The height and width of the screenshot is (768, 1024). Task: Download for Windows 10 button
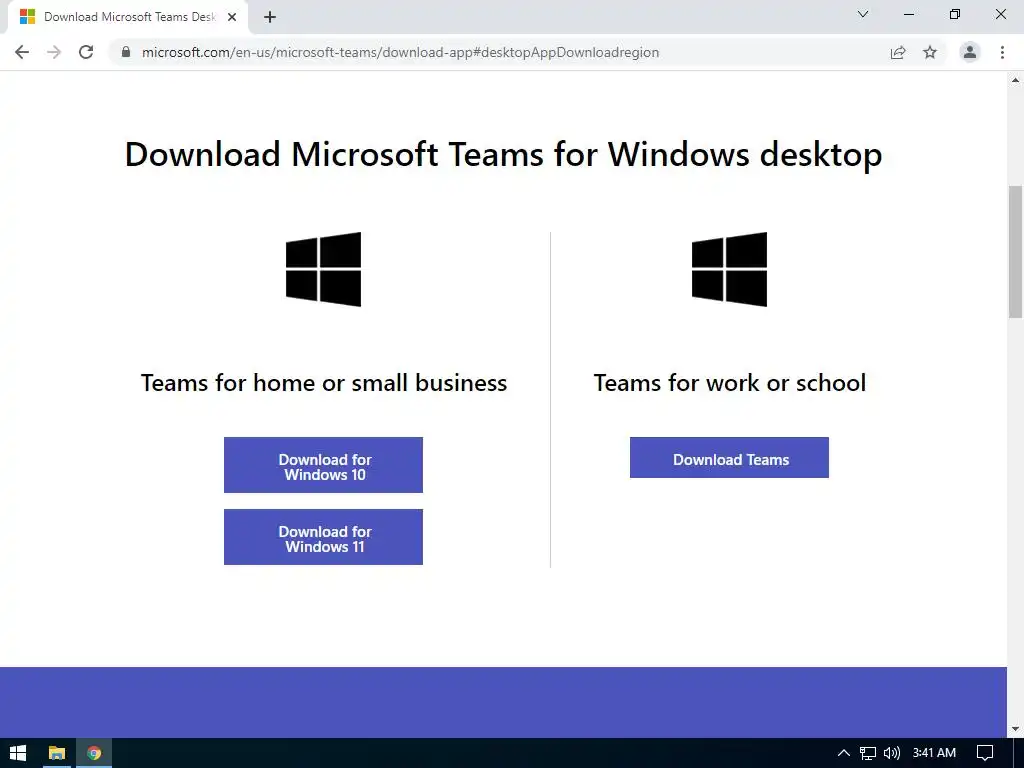(x=323, y=465)
